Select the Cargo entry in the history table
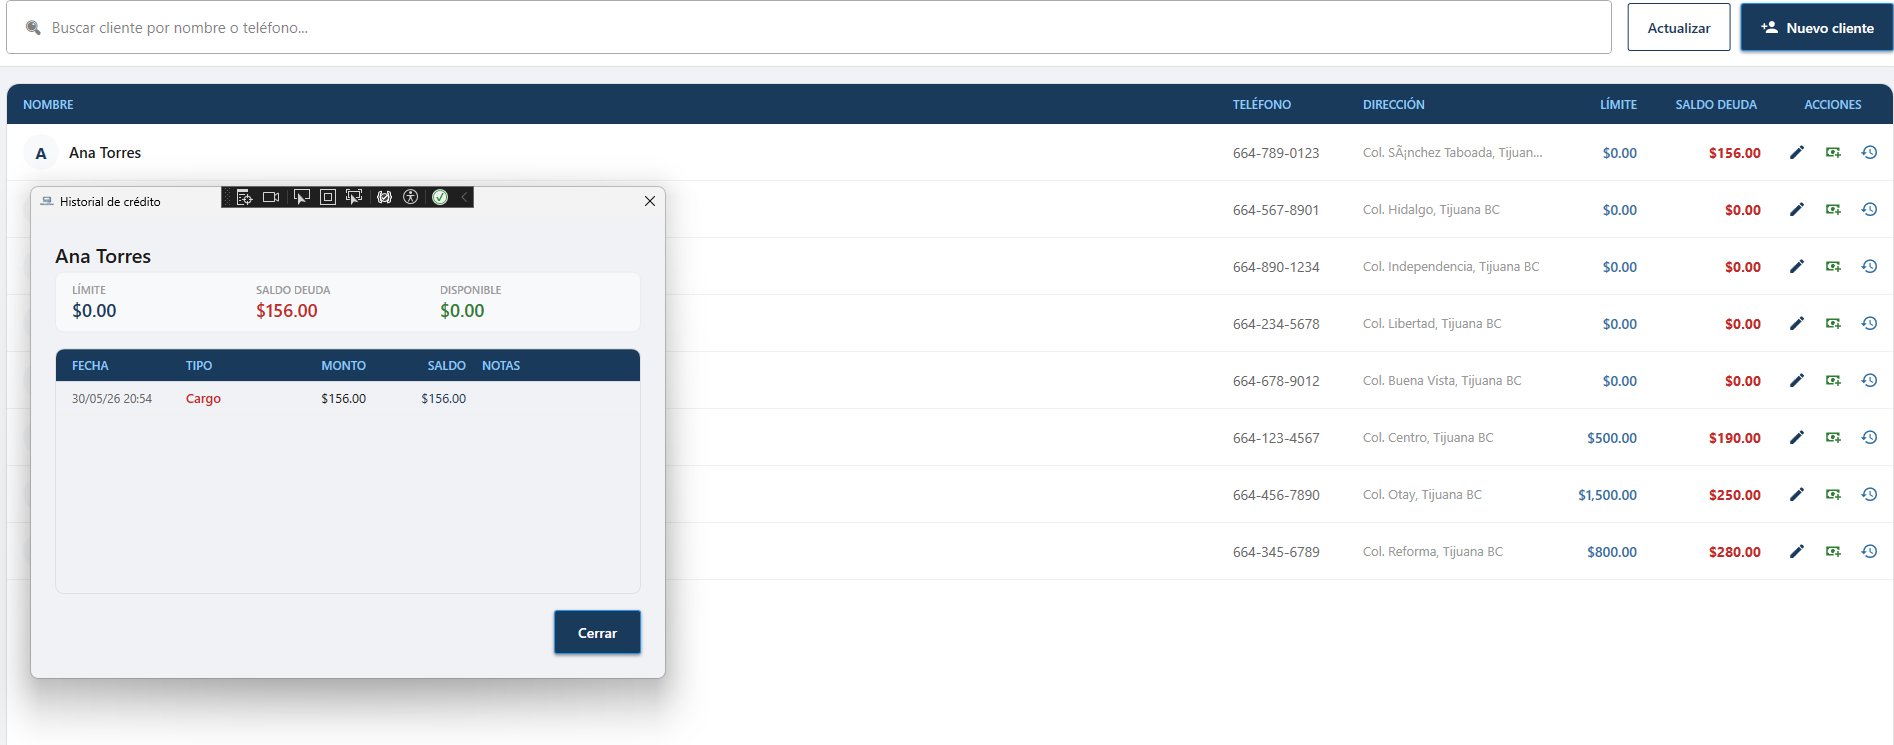Screen dimensions: 1894x745 [348, 398]
